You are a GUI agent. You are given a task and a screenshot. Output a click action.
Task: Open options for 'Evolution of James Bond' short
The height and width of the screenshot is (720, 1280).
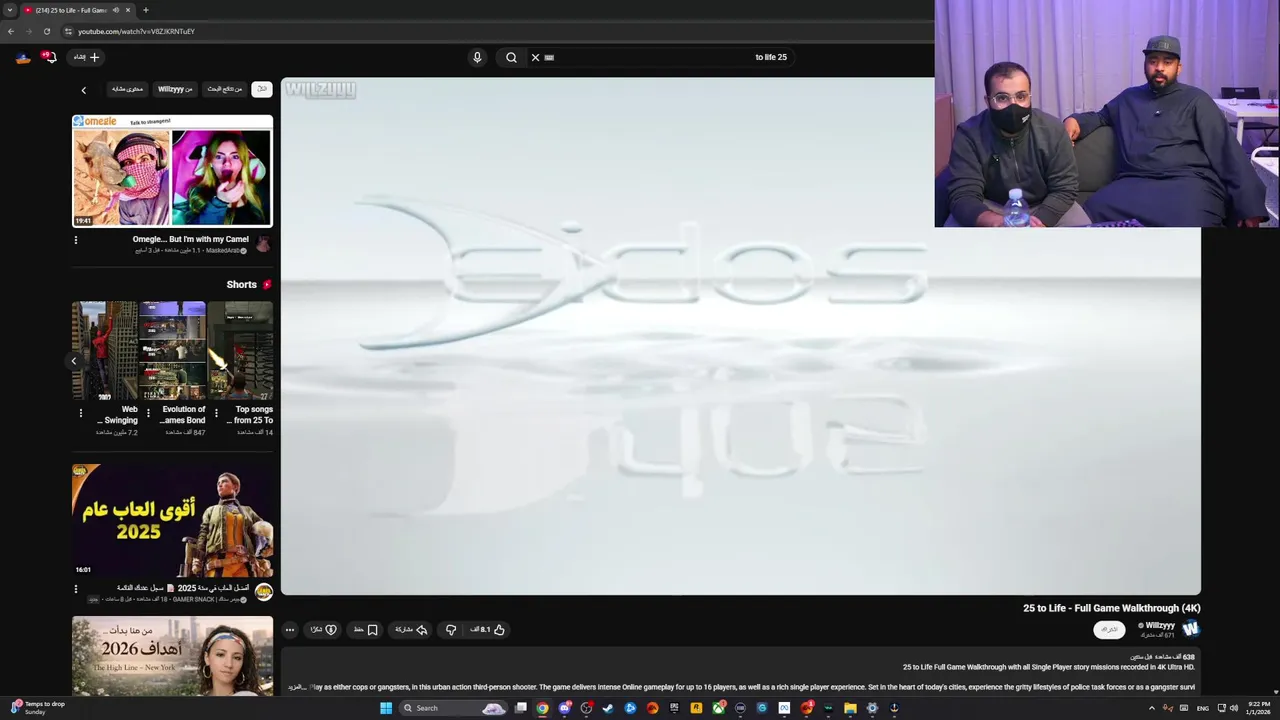click(148, 412)
